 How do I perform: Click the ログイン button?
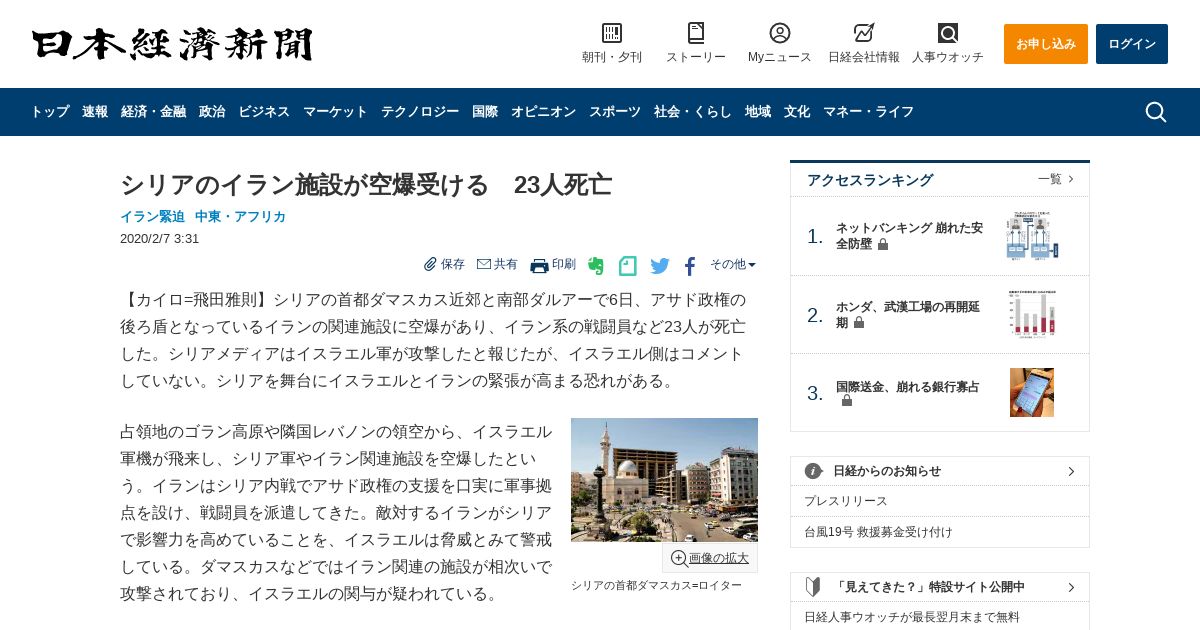(1132, 44)
